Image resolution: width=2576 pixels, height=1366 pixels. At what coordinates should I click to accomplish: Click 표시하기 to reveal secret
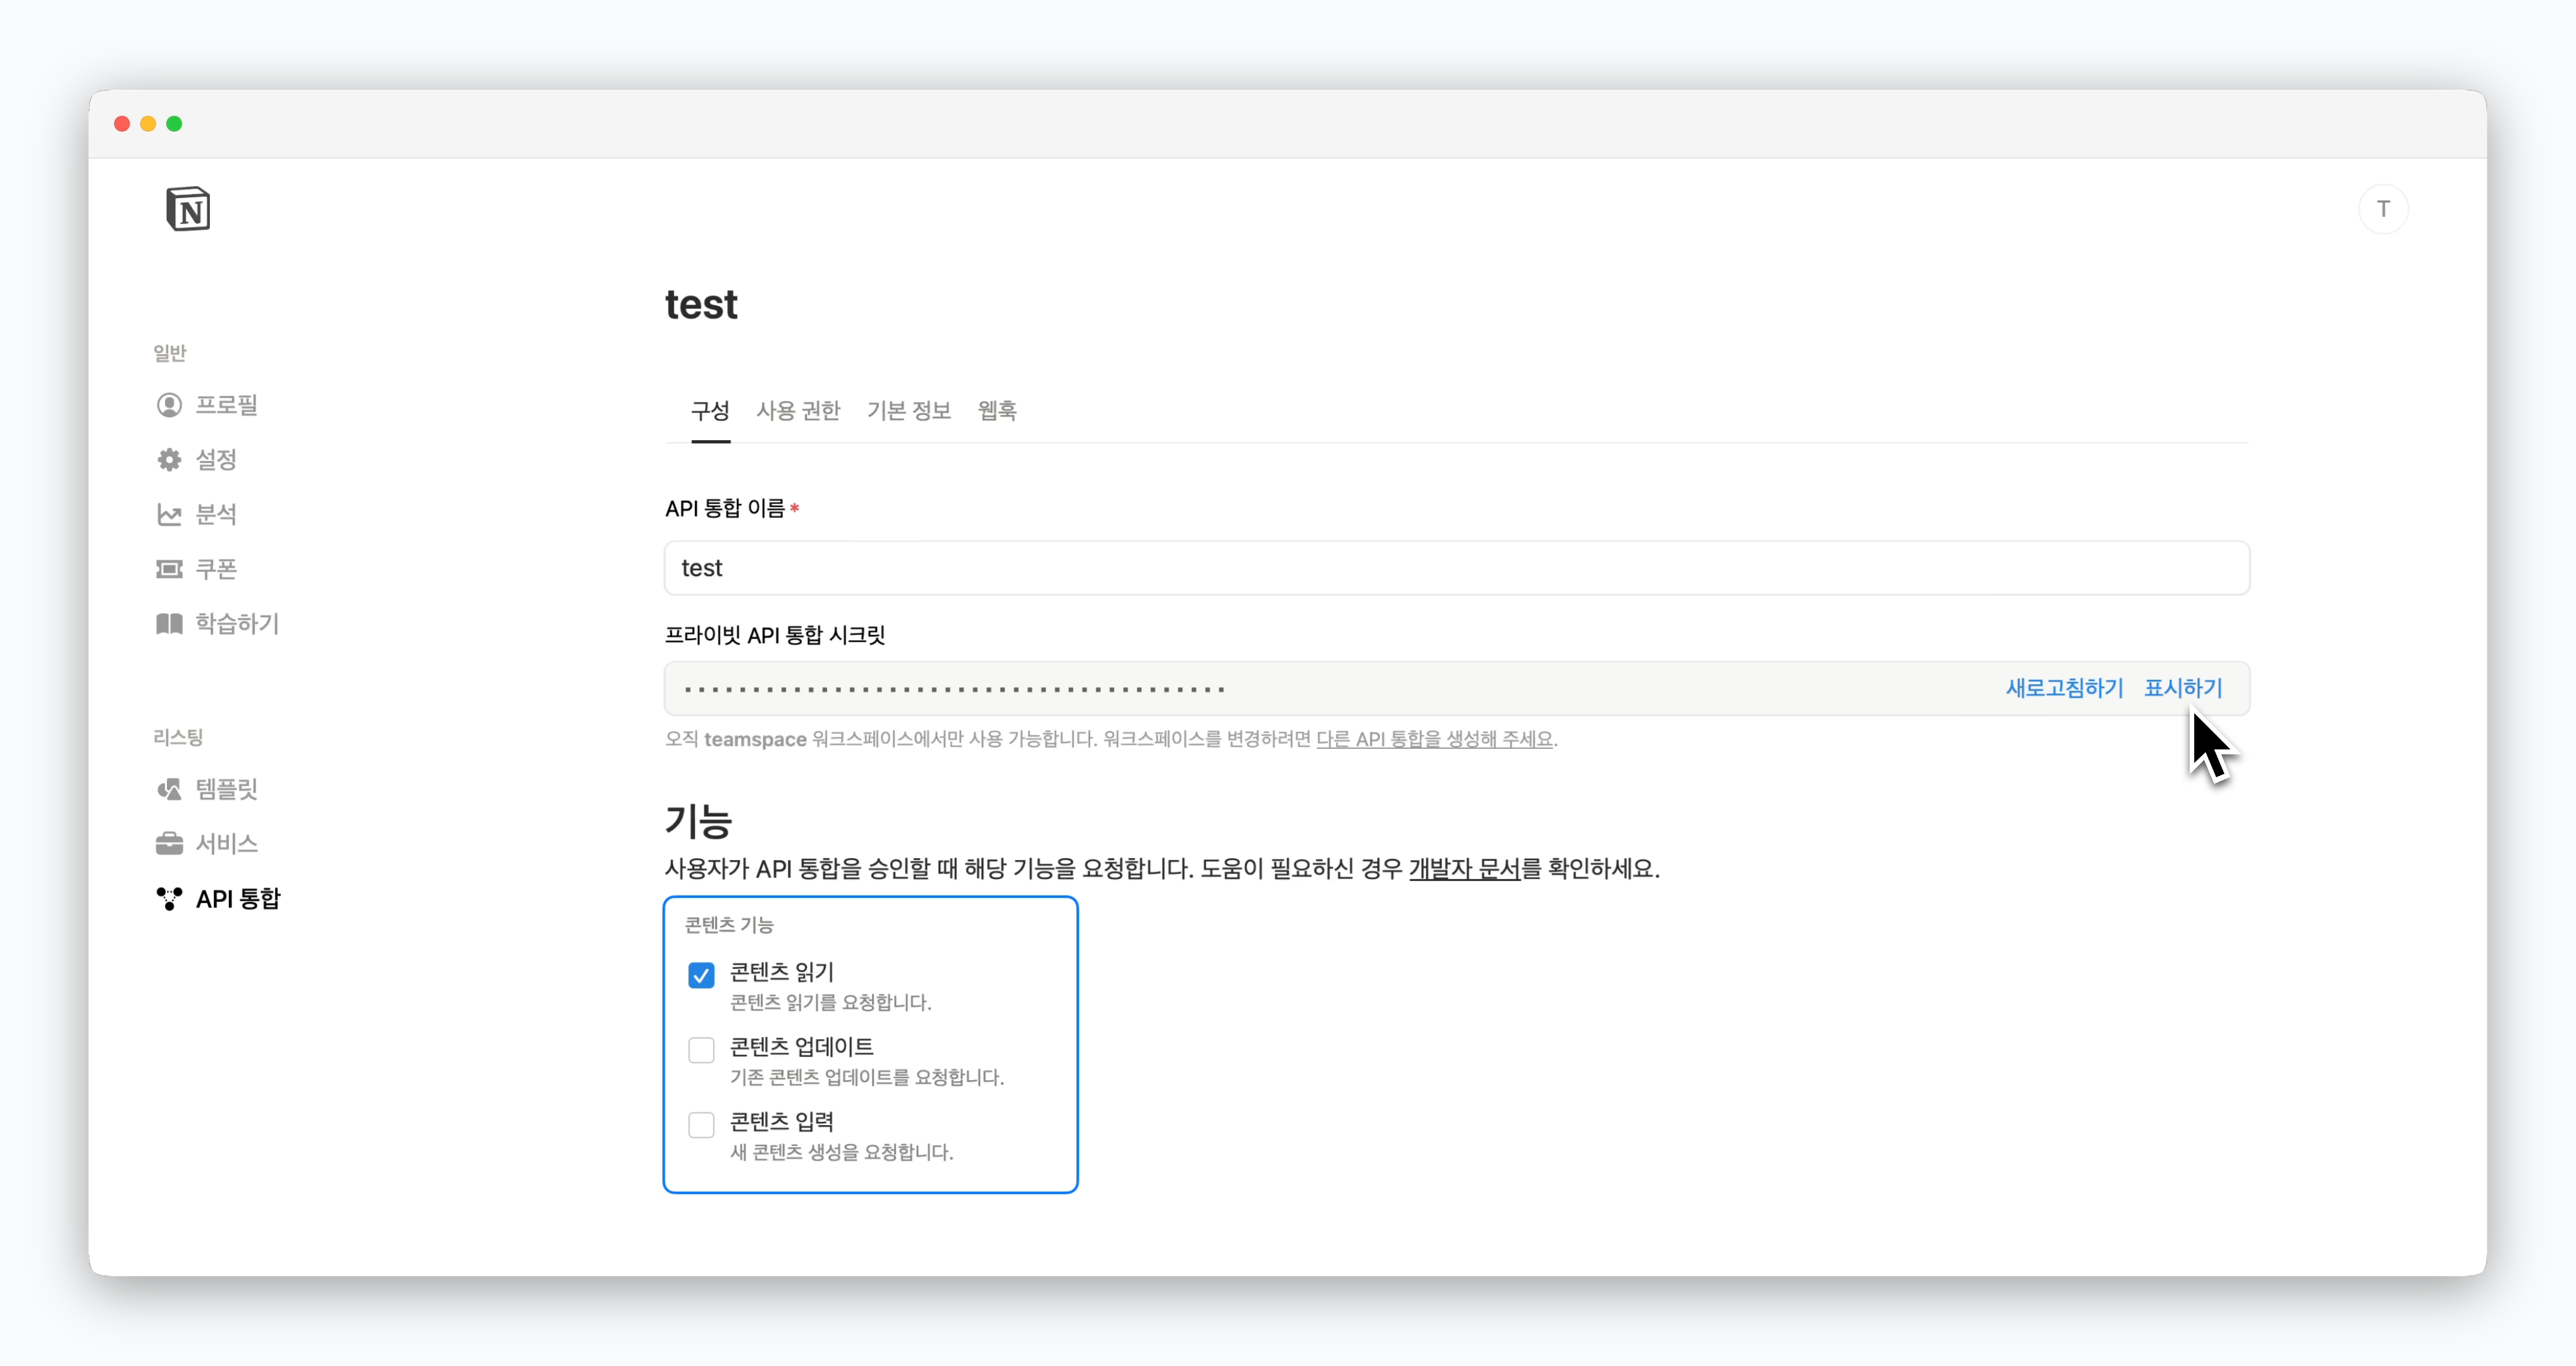(x=2182, y=688)
